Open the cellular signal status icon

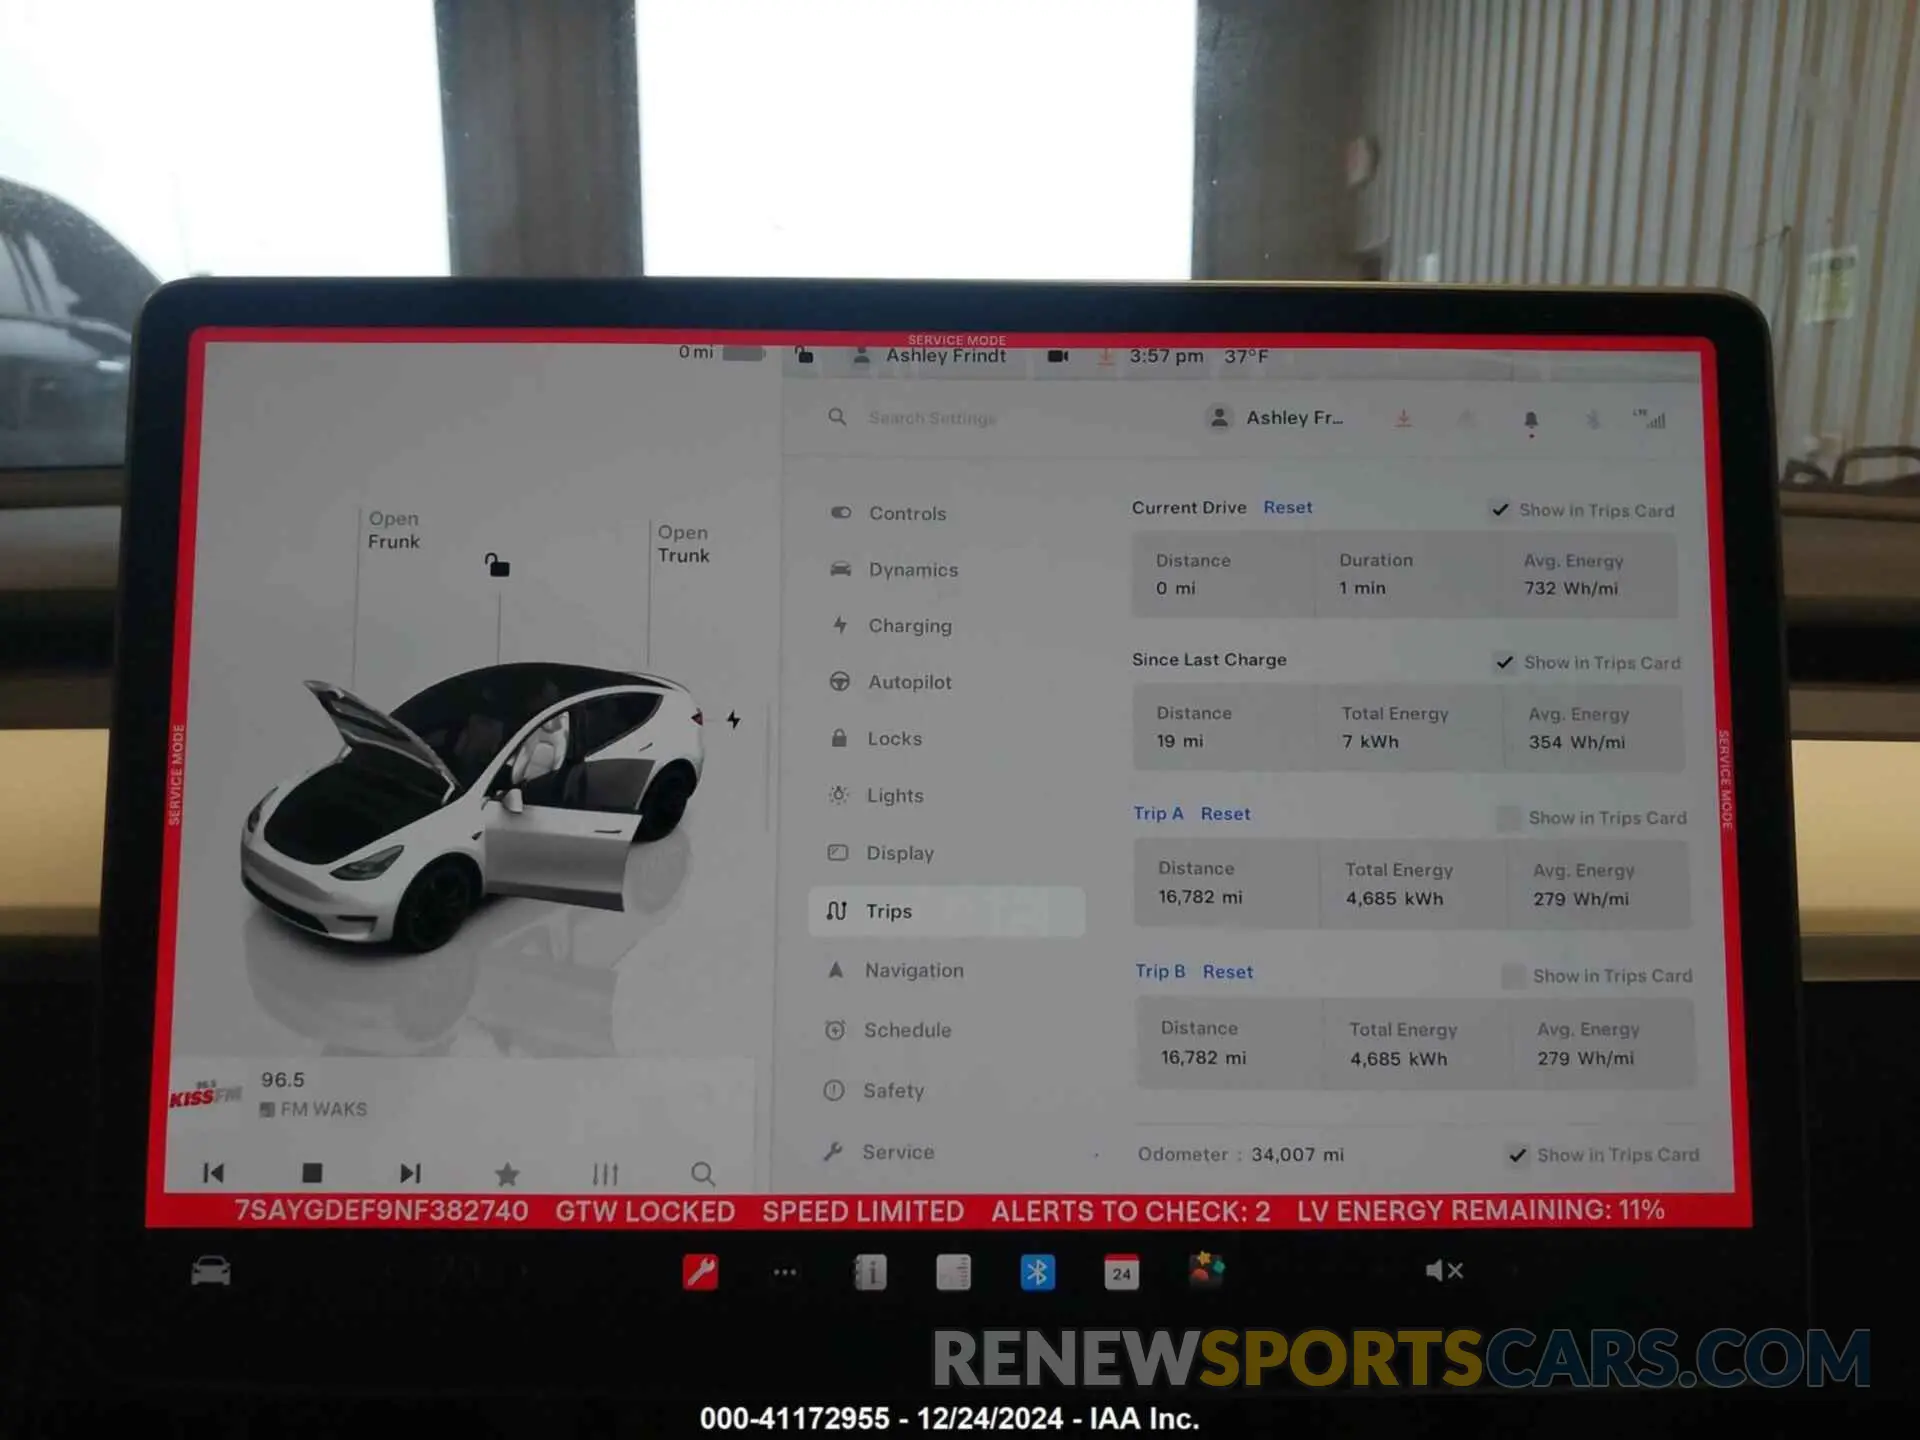click(x=1650, y=419)
